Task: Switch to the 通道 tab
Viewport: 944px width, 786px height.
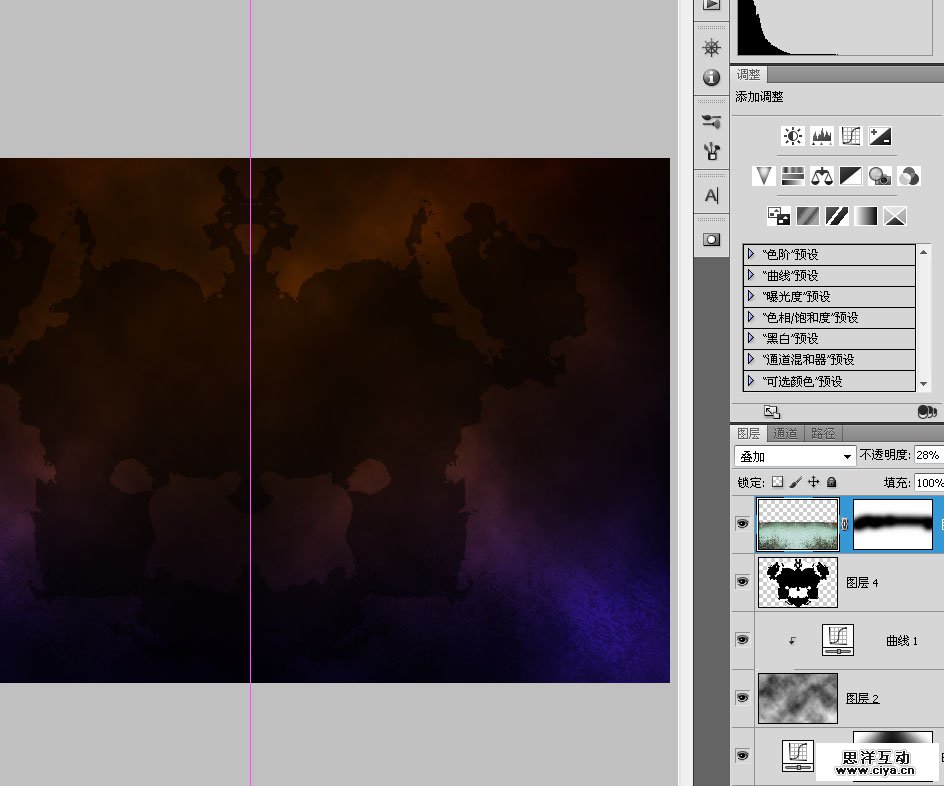Action: point(786,433)
